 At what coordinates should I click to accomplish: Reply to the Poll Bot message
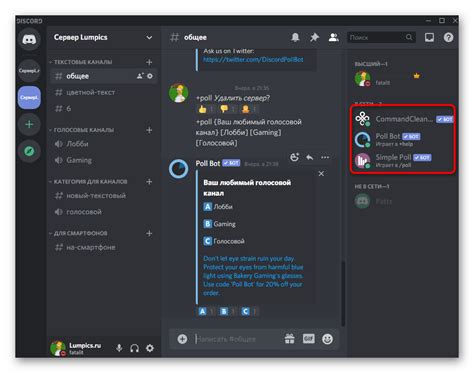click(x=310, y=157)
